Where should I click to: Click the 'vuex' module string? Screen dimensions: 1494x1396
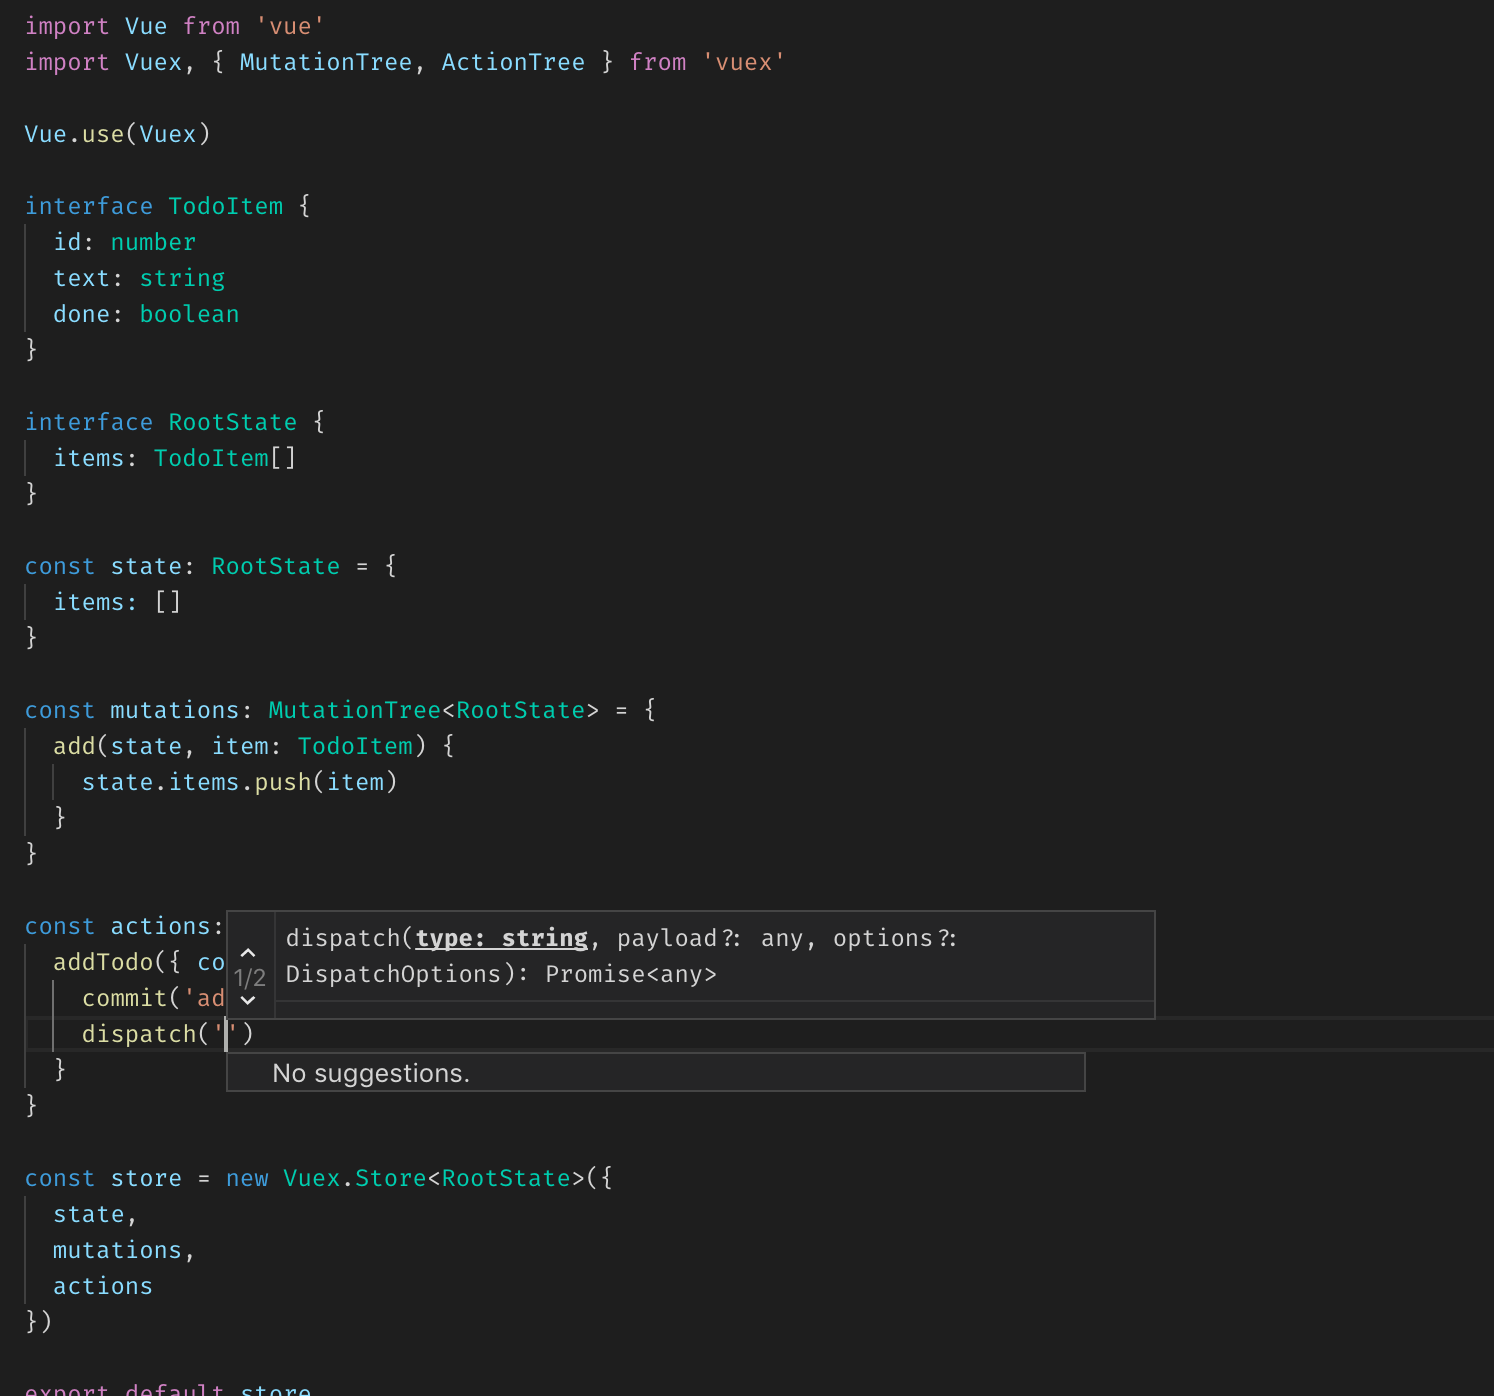point(744,62)
